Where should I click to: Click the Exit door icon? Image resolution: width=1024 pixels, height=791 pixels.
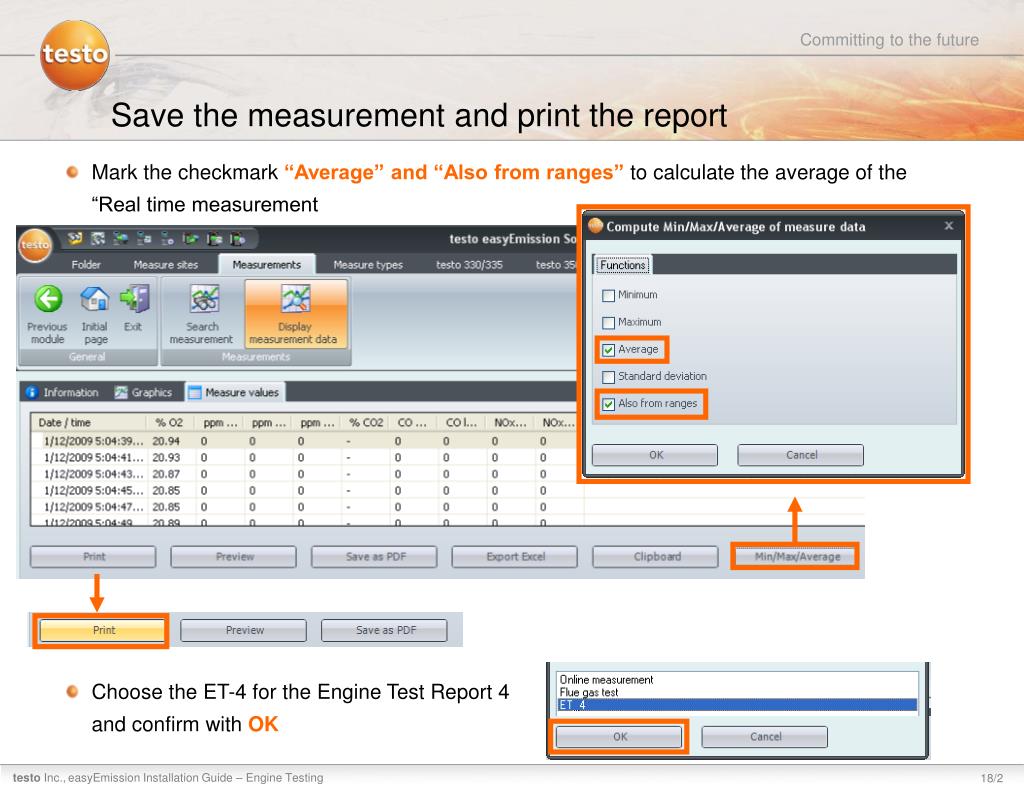pos(135,299)
